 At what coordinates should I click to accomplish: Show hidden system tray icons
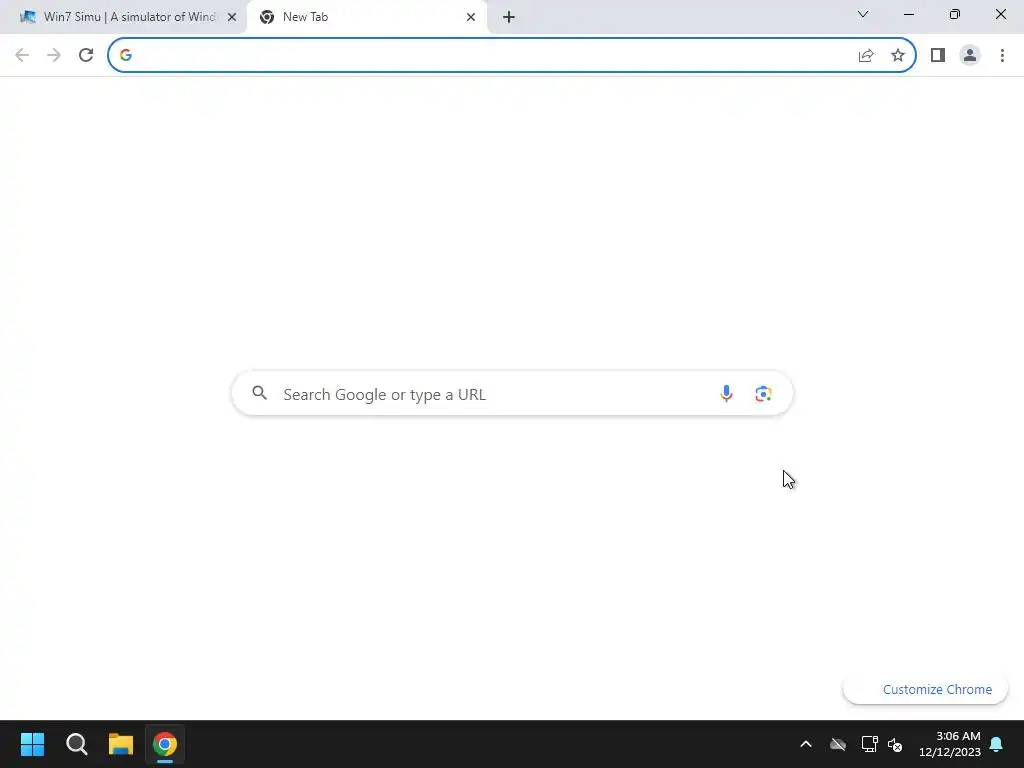click(806, 744)
